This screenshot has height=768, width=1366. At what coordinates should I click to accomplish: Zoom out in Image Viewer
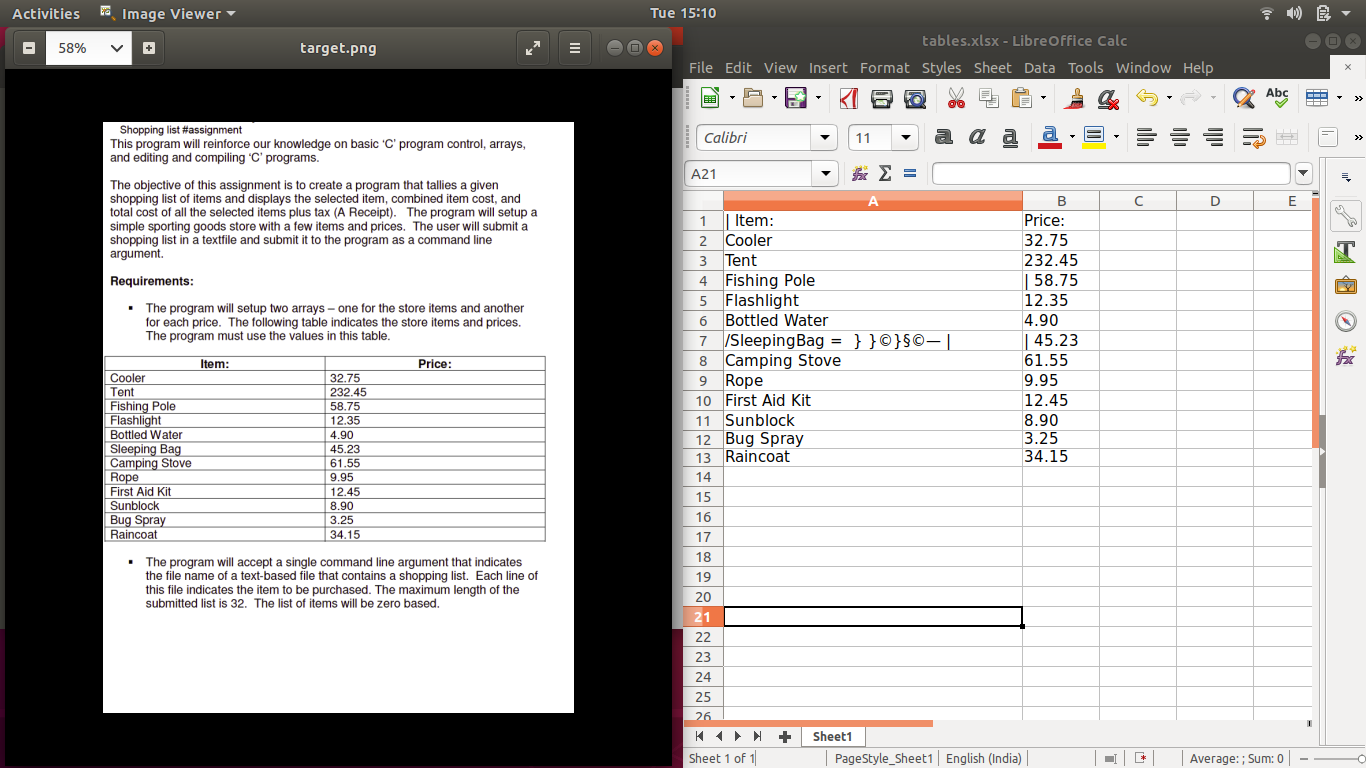(28, 47)
